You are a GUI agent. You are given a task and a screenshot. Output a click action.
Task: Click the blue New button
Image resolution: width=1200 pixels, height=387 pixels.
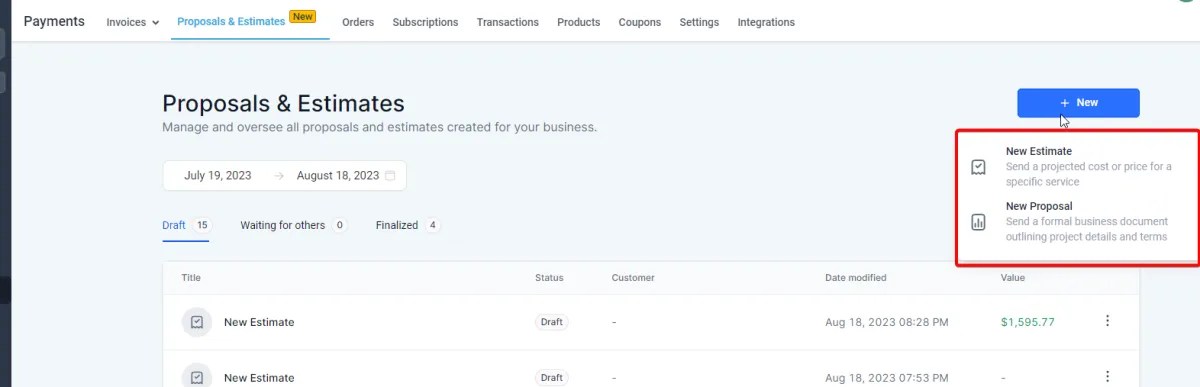point(1078,103)
